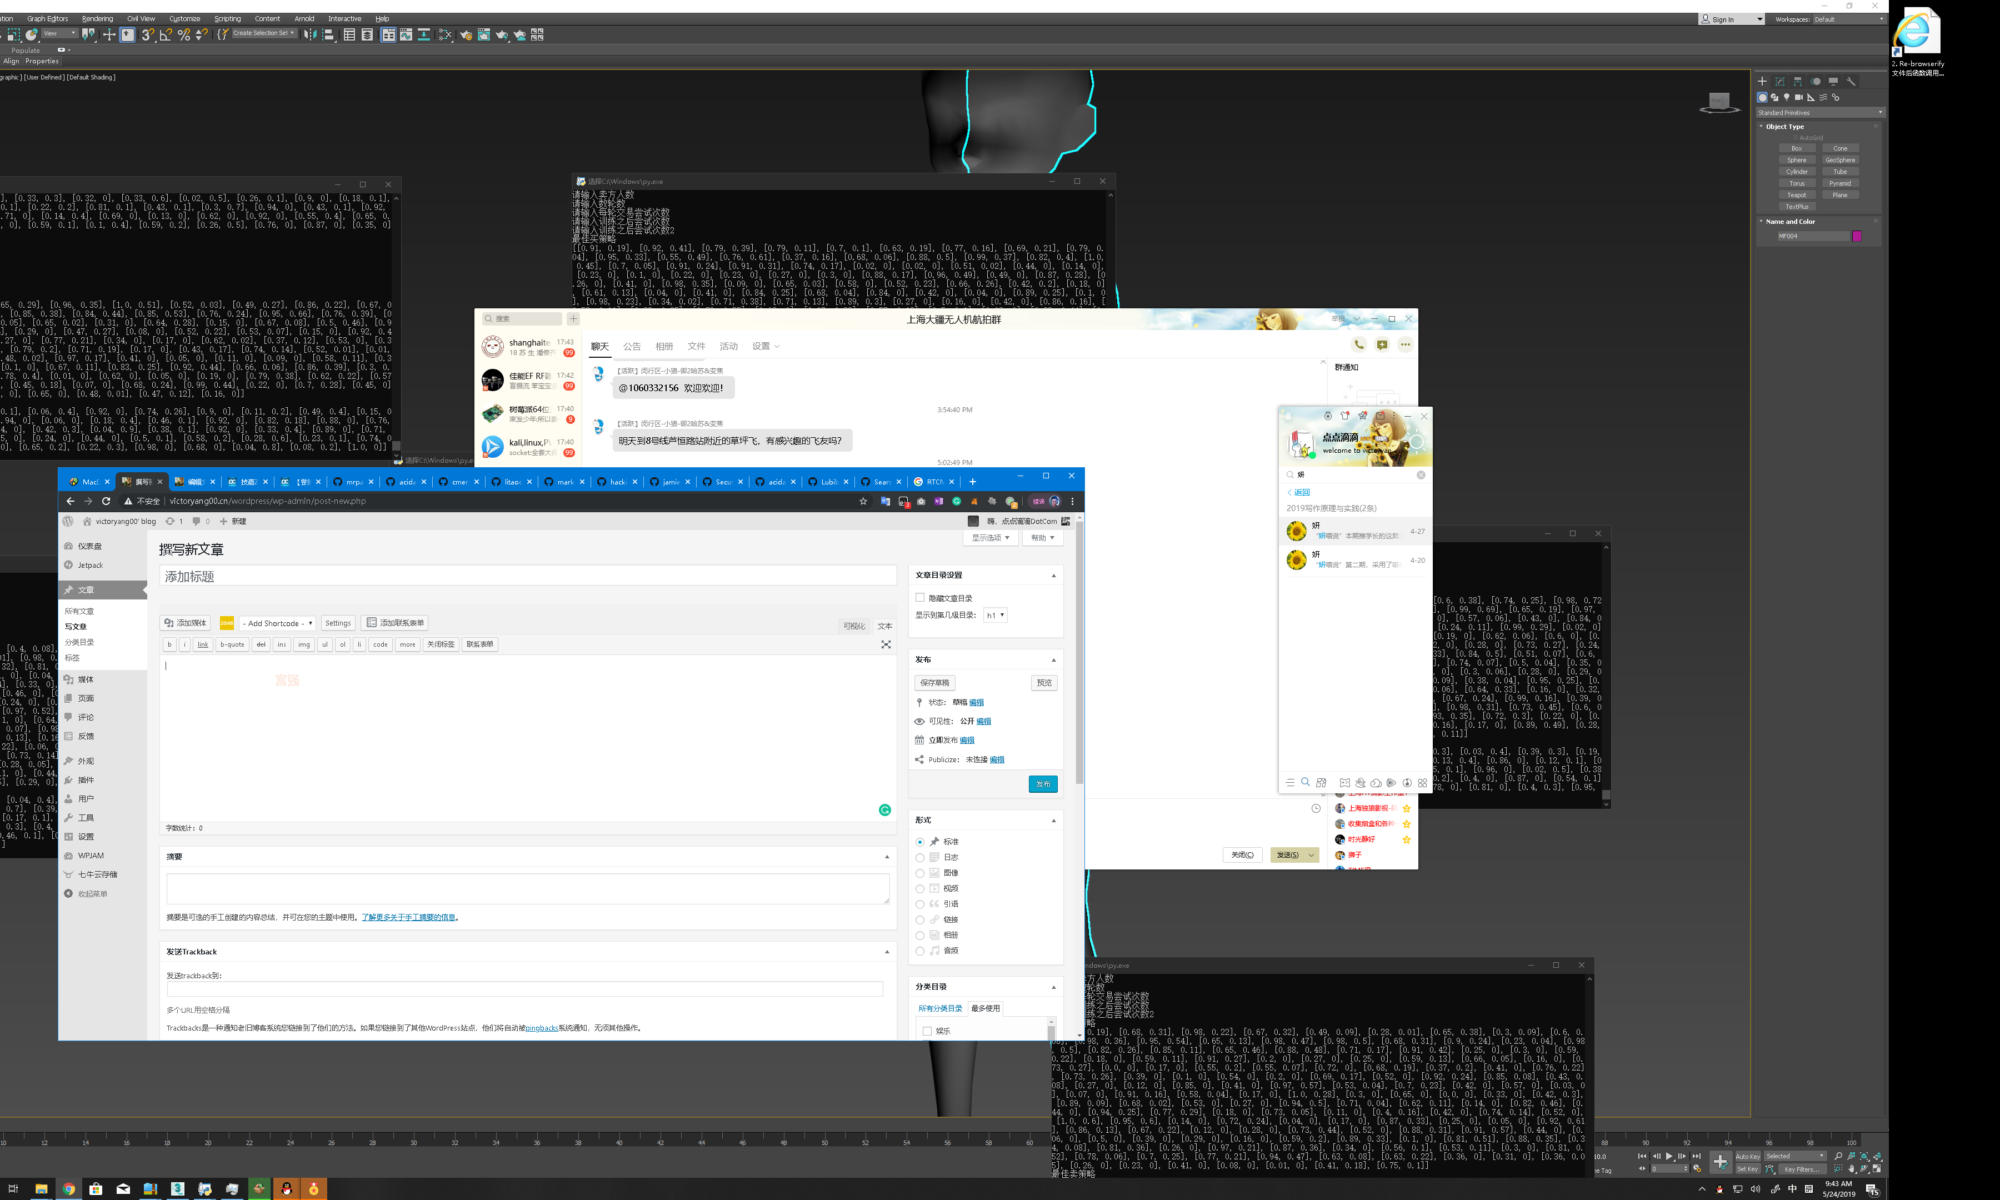Click the 添加标题 title input field

click(528, 576)
